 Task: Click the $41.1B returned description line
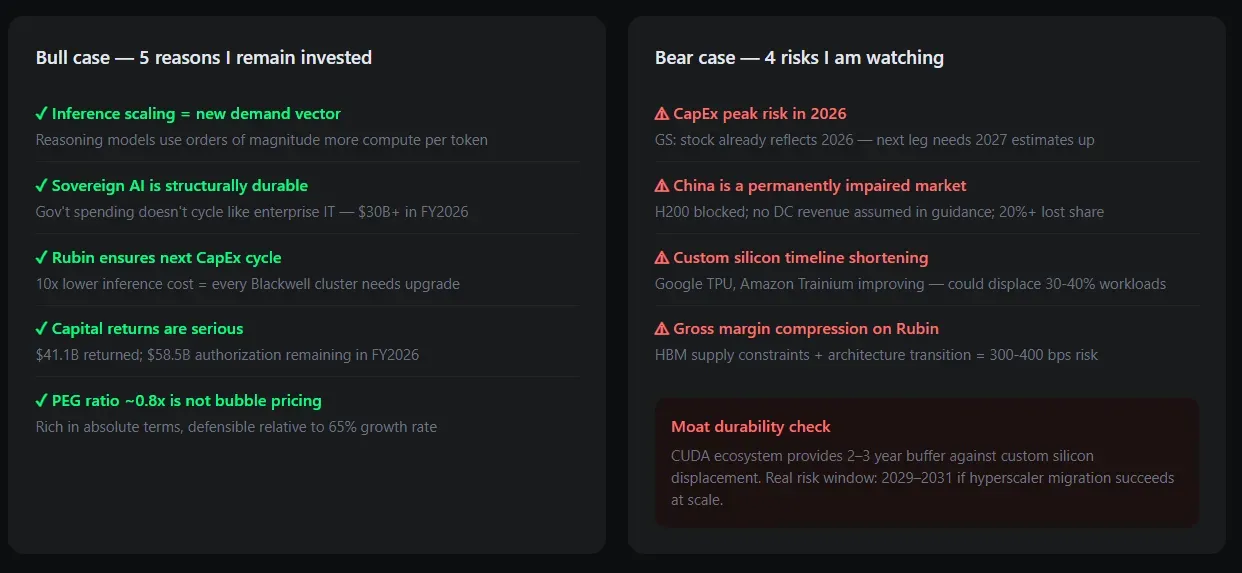[227, 355]
